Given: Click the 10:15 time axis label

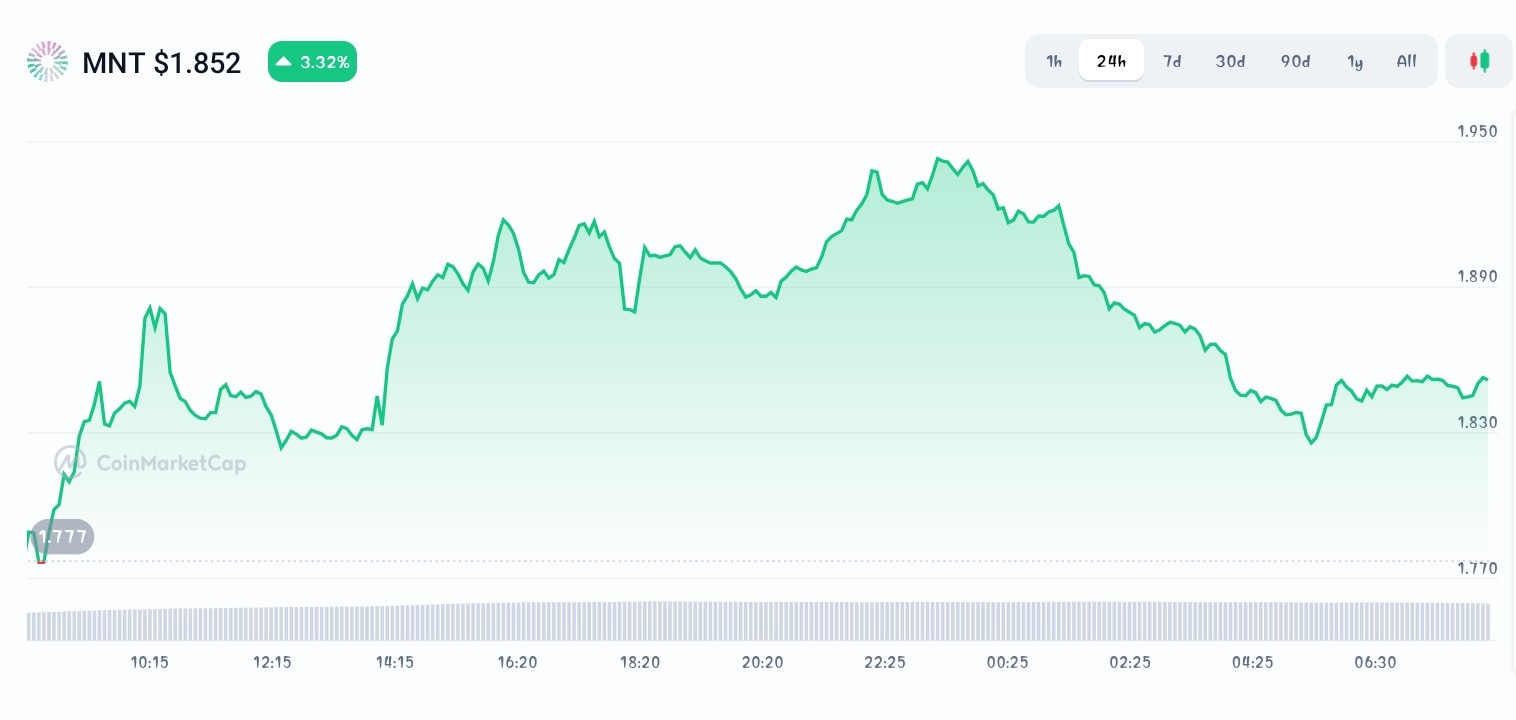Looking at the screenshot, I should click(150, 662).
